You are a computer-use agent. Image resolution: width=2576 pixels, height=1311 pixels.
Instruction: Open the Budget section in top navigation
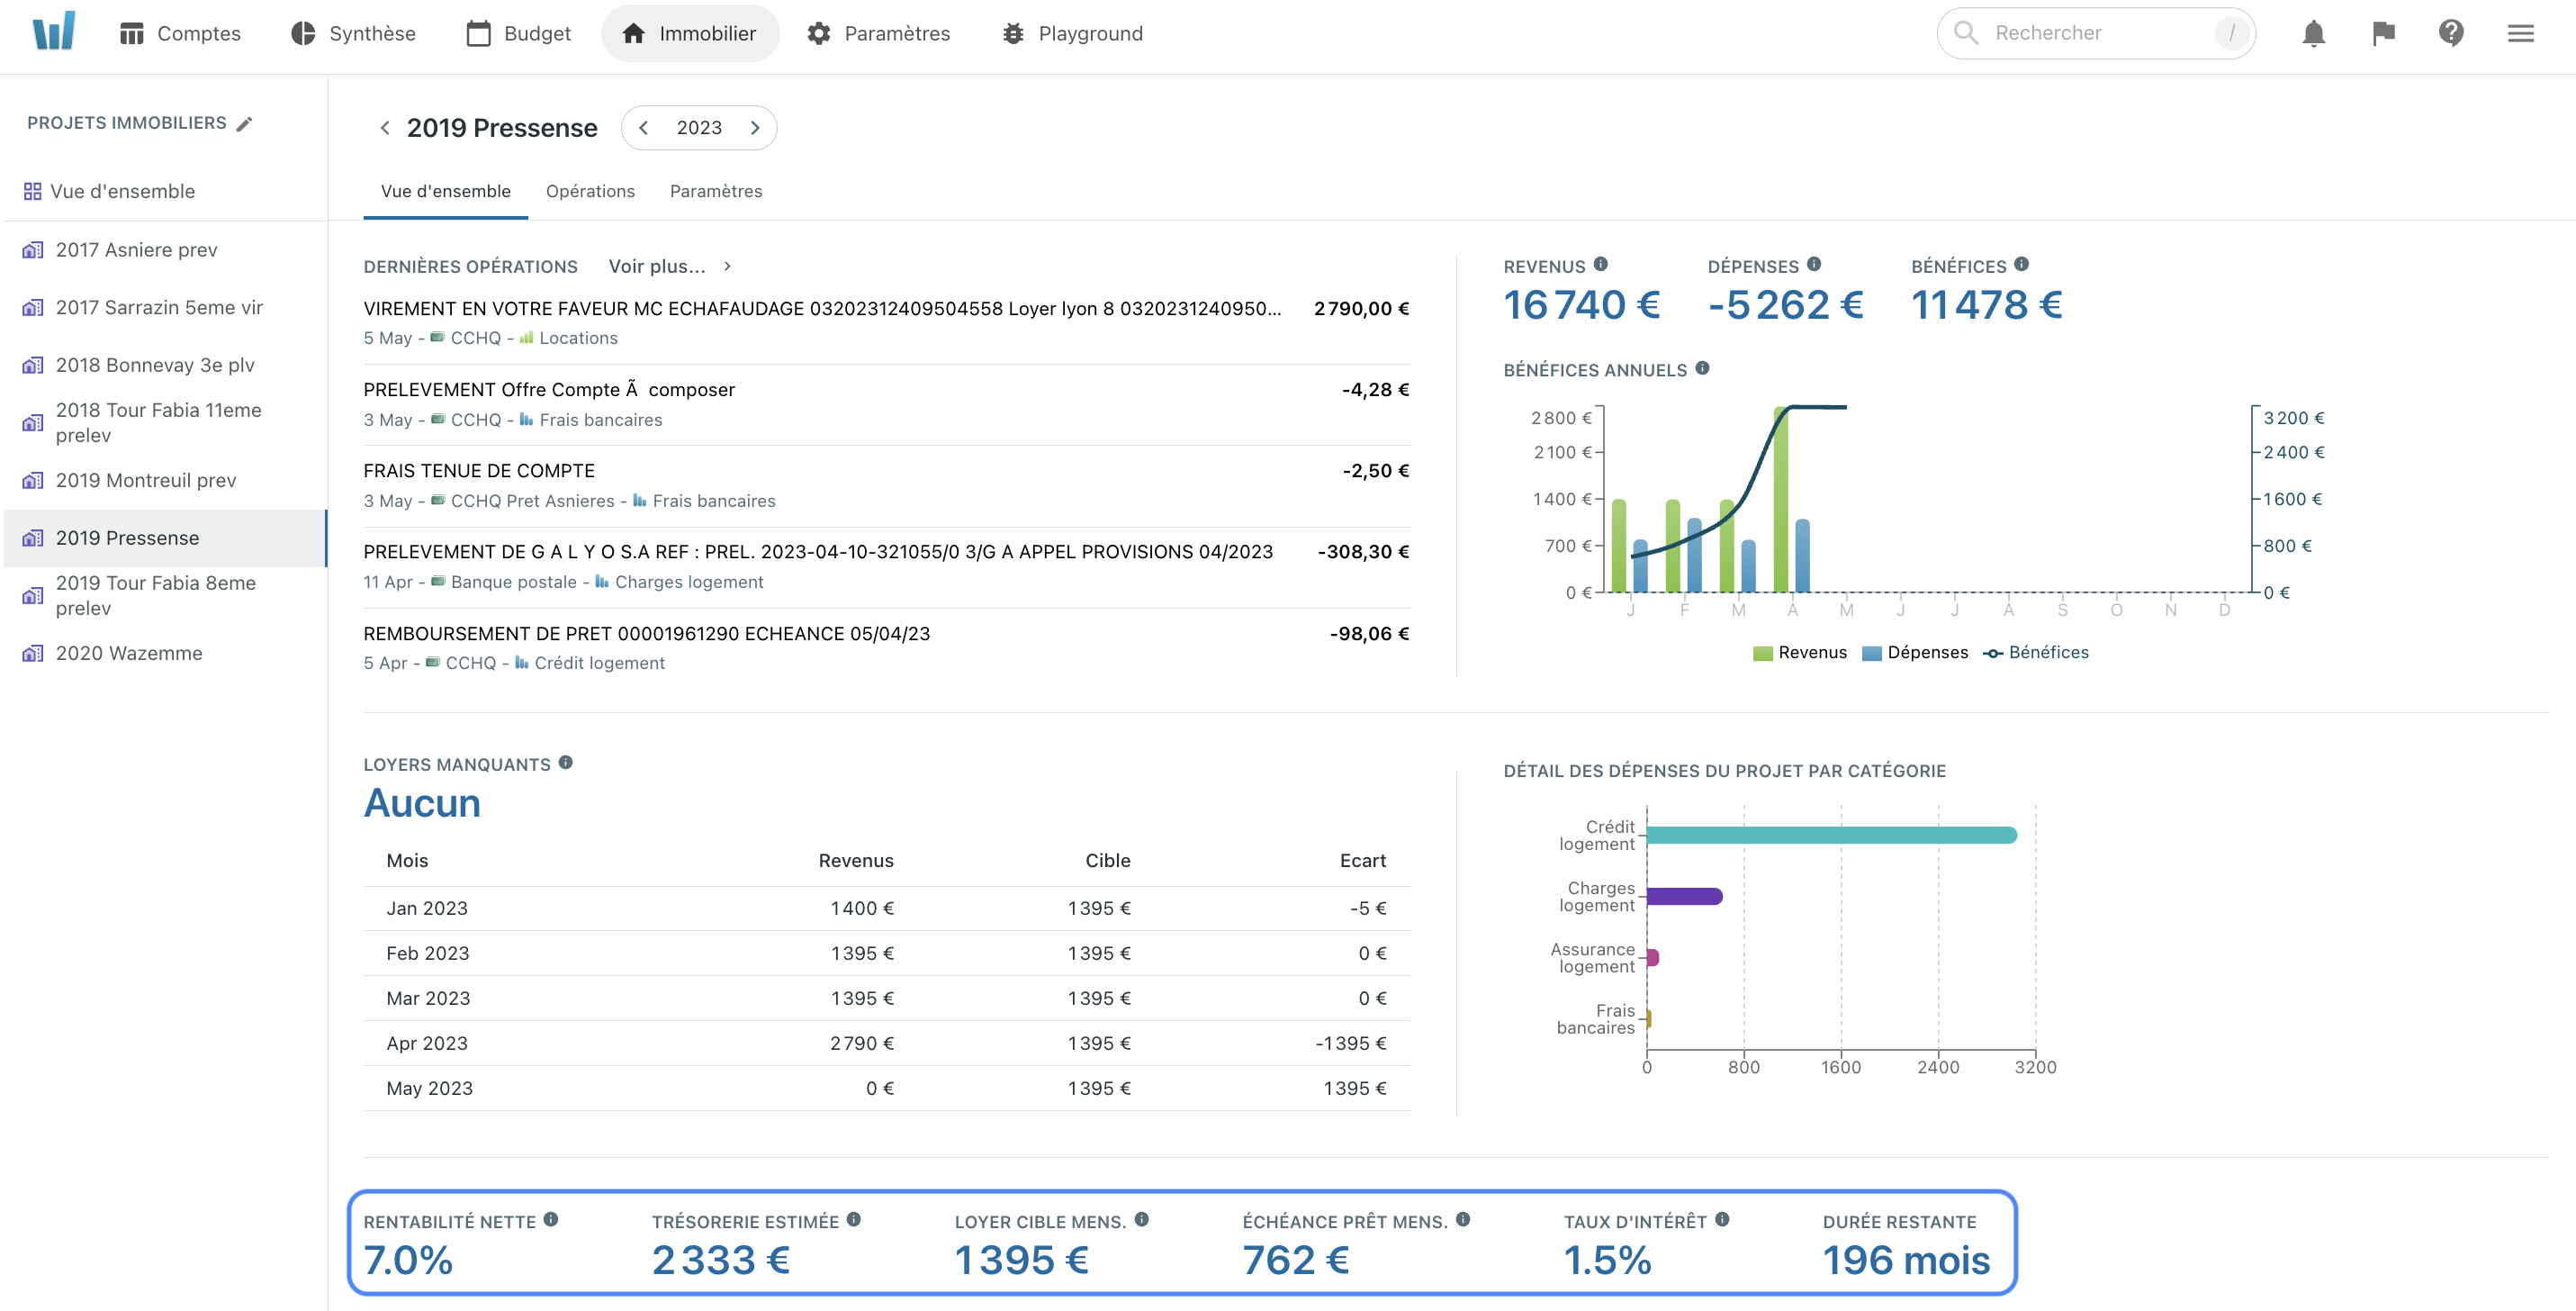point(517,32)
